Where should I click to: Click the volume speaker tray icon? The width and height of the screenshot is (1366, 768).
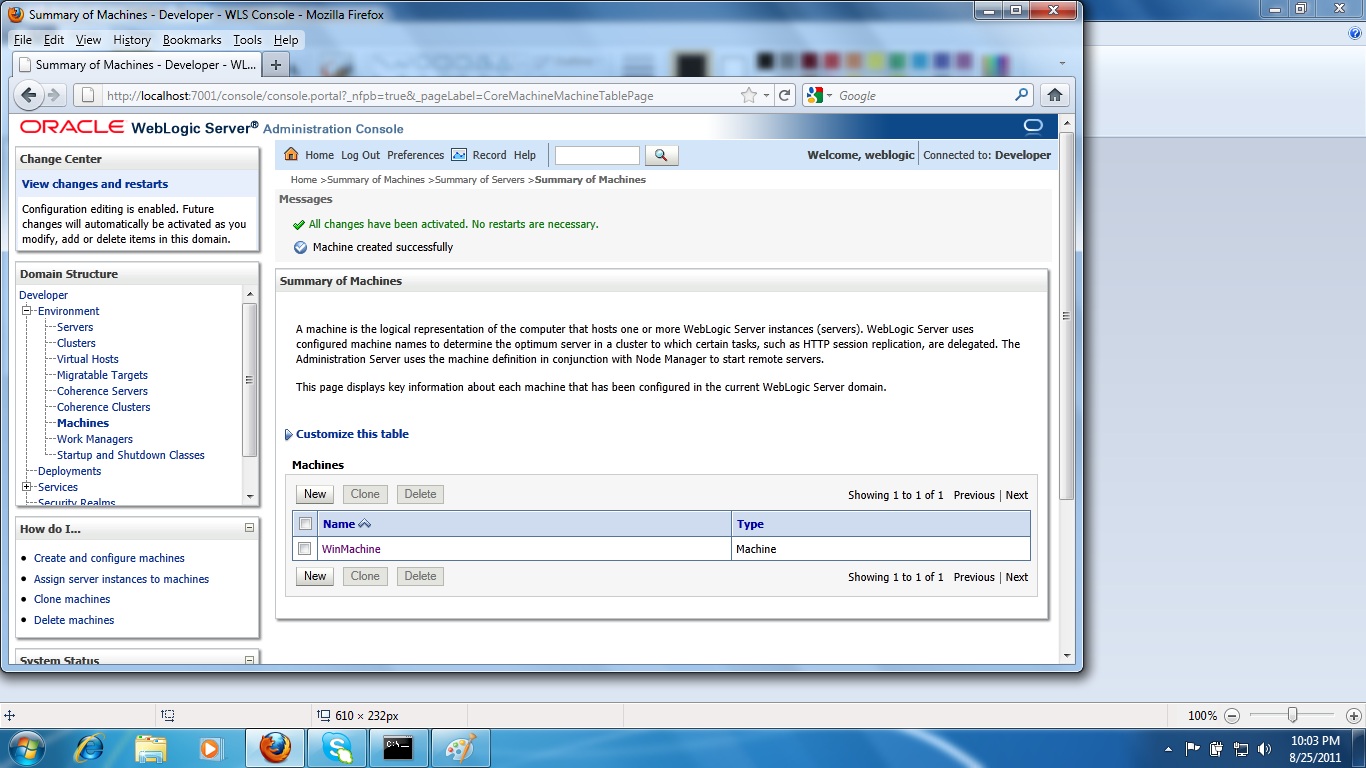(x=1265, y=748)
